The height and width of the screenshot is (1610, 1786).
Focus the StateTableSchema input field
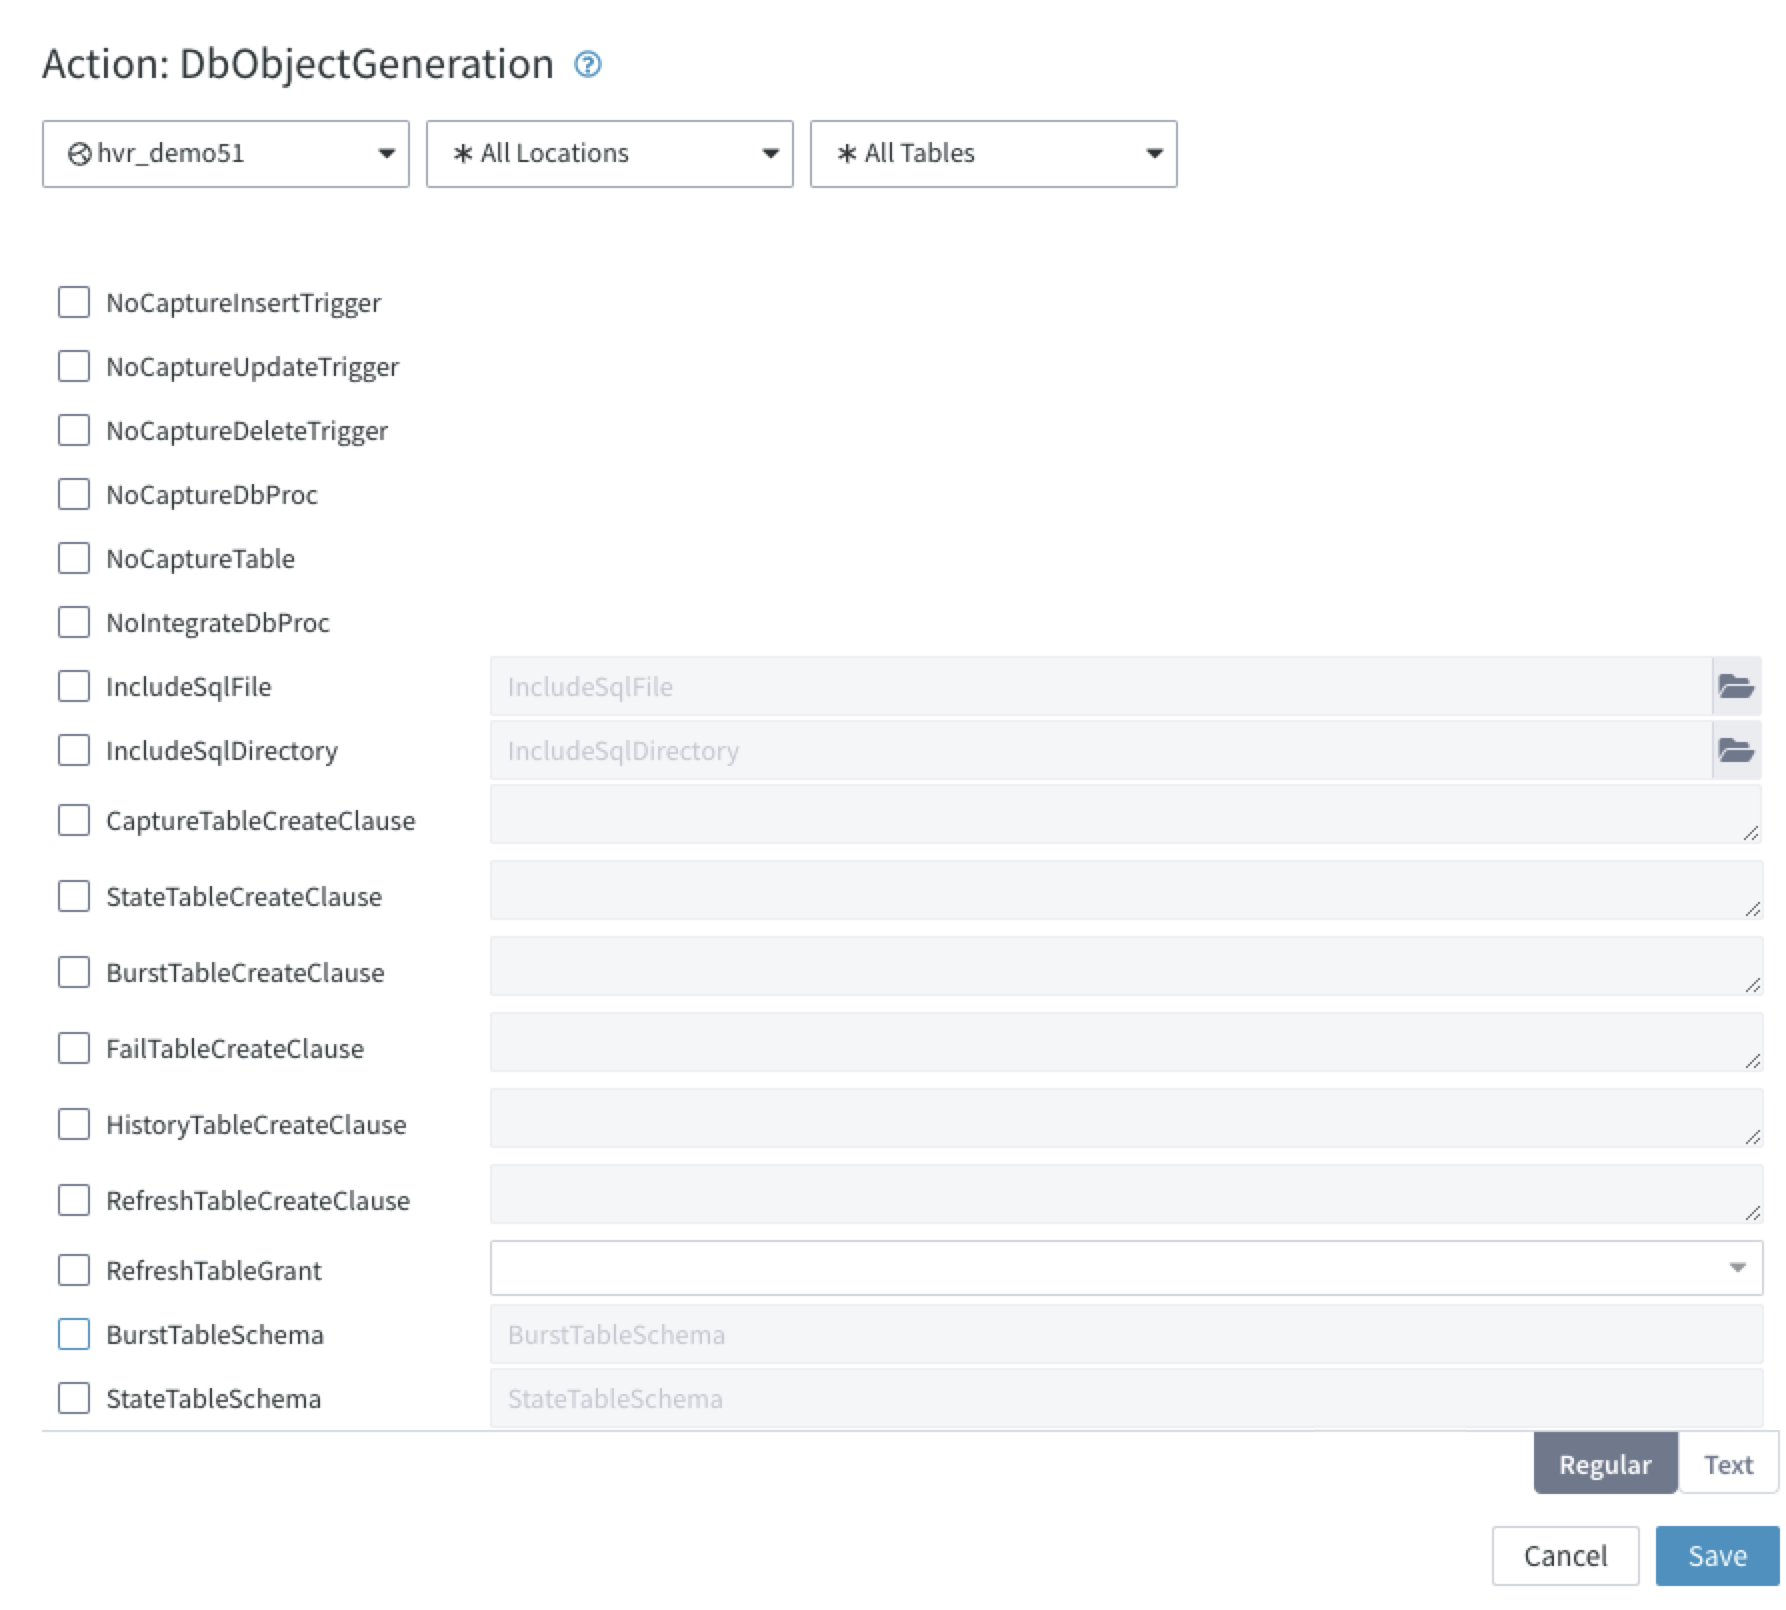pyautogui.click(x=1126, y=1398)
